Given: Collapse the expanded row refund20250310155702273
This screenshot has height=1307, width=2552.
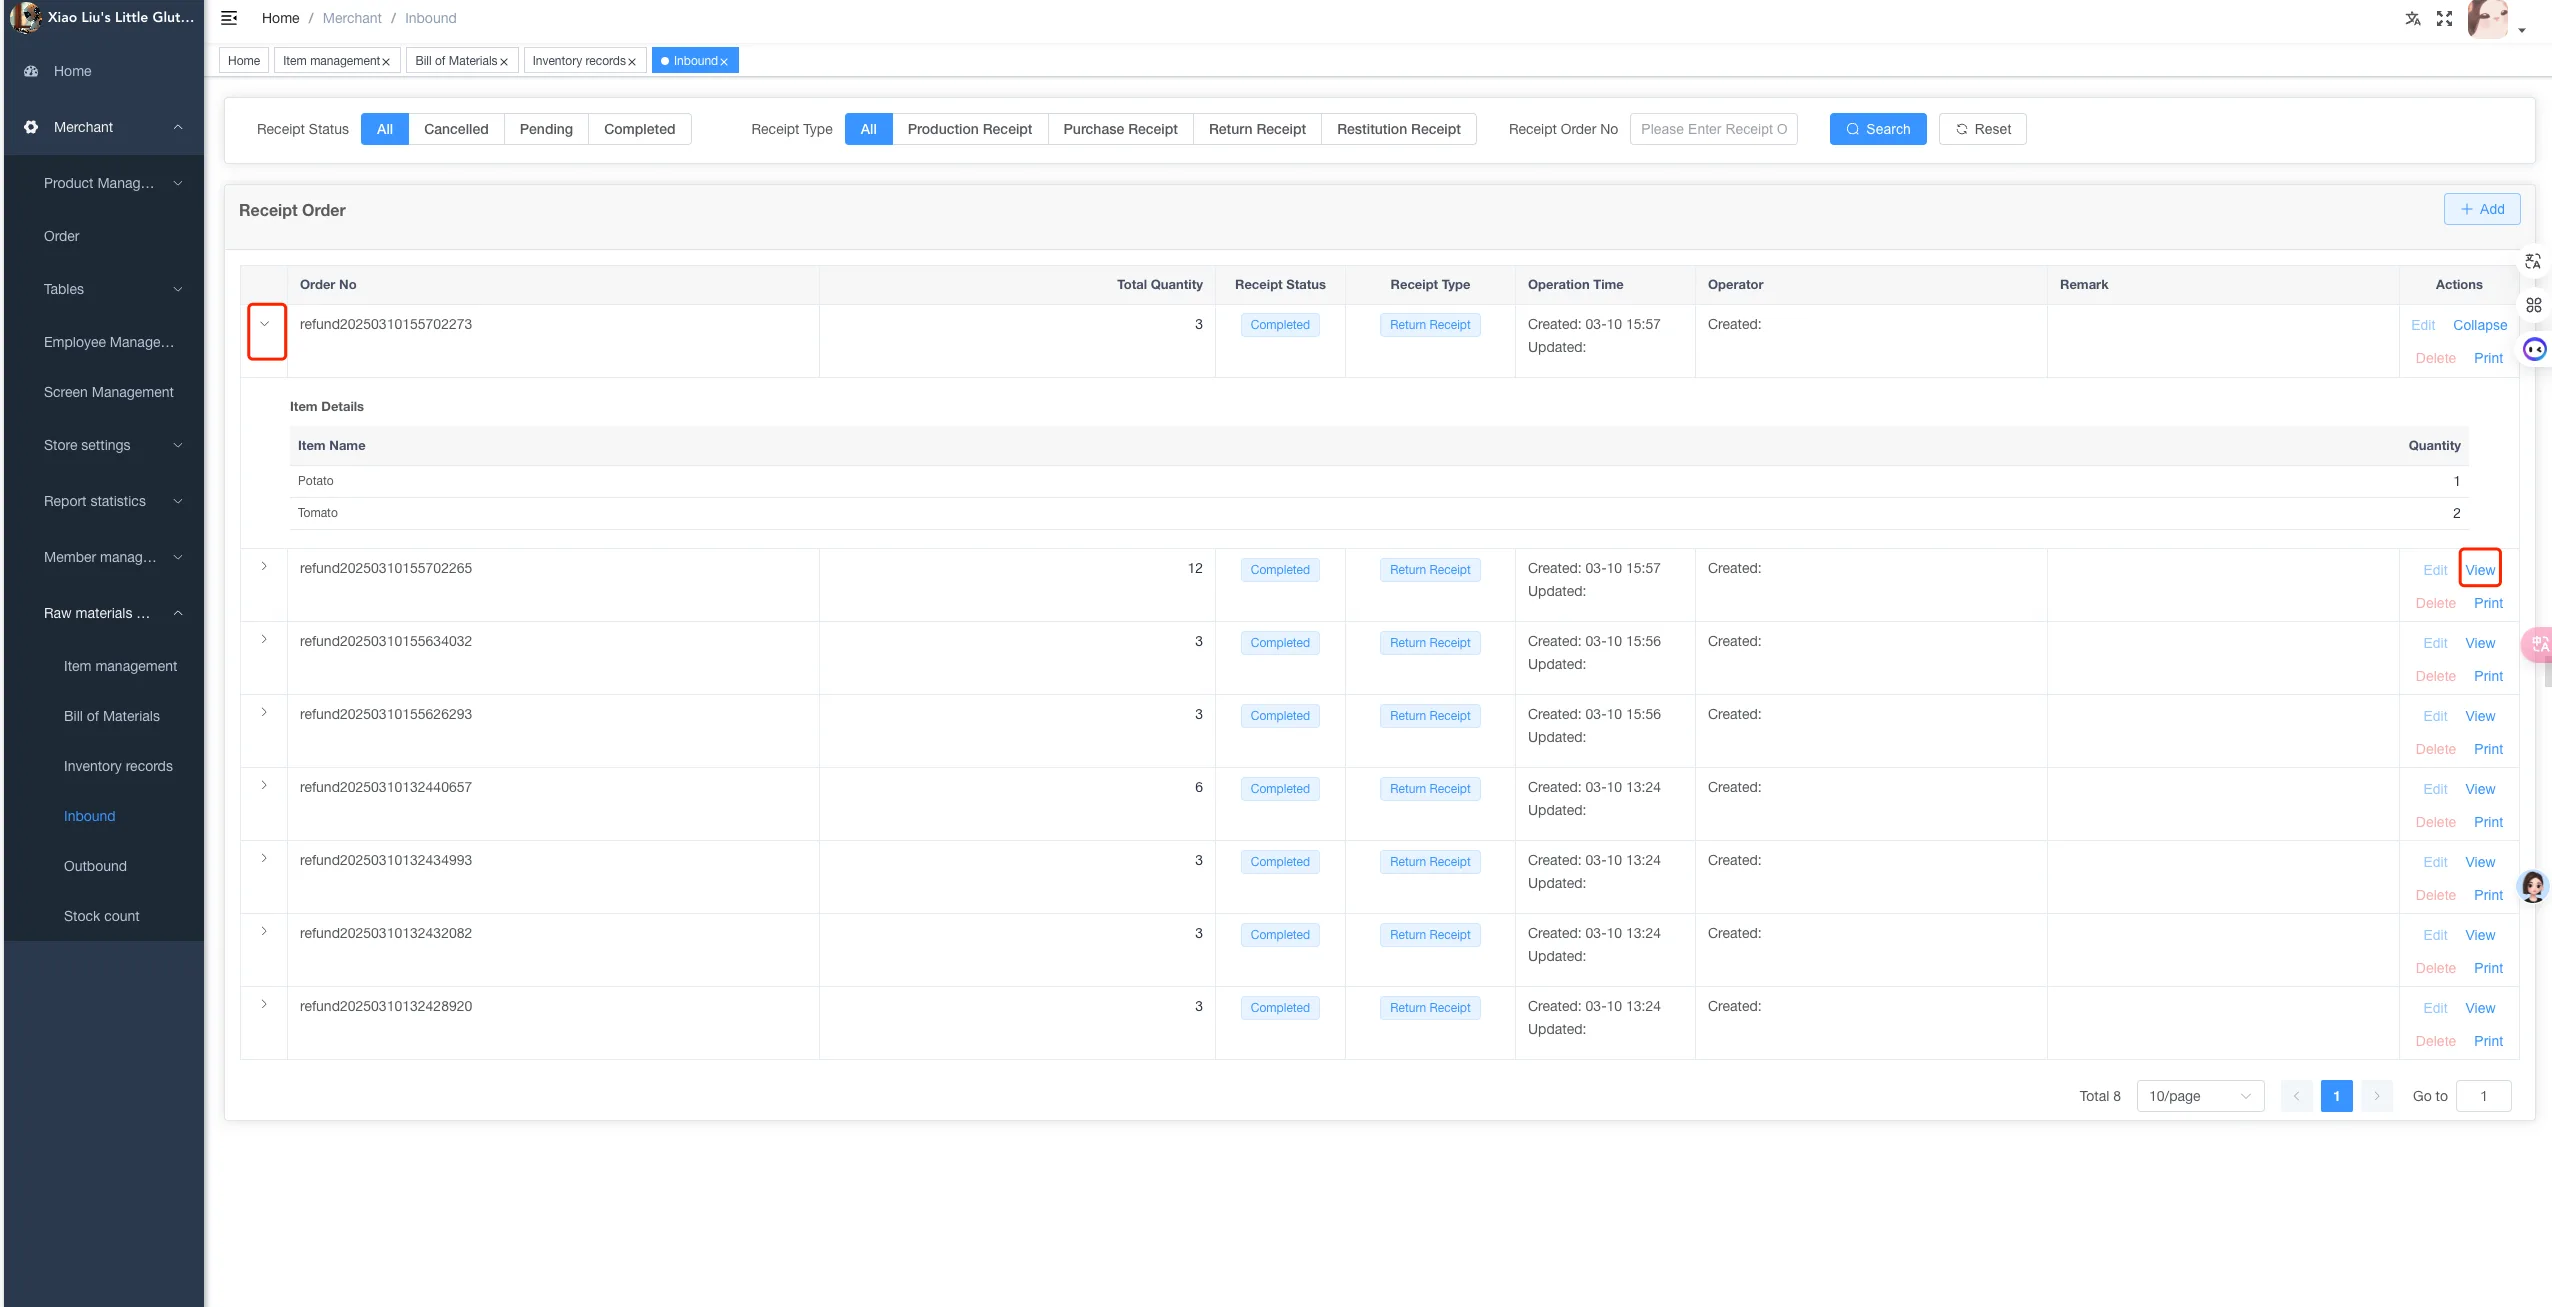Looking at the screenshot, I should pos(265,324).
